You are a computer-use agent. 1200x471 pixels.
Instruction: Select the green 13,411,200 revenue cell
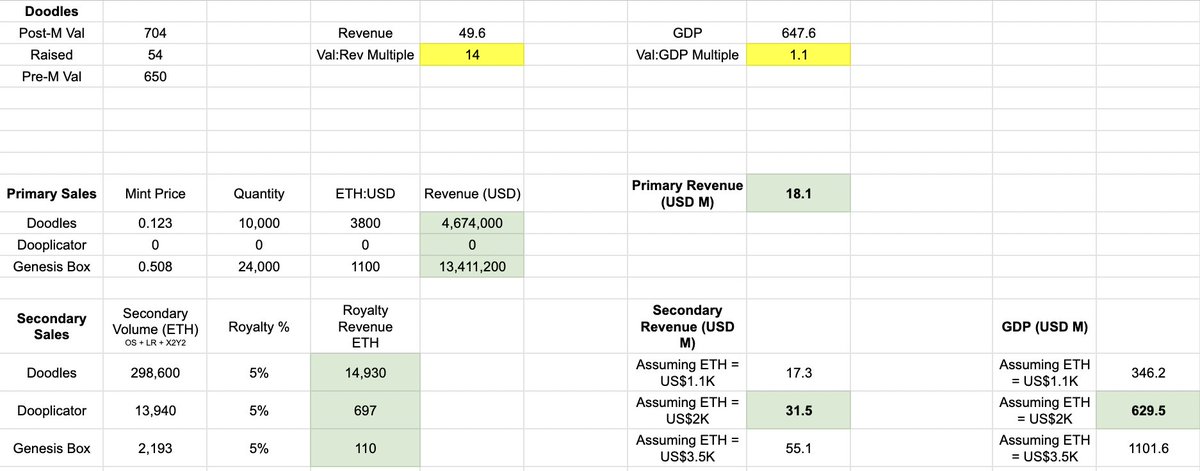472,267
